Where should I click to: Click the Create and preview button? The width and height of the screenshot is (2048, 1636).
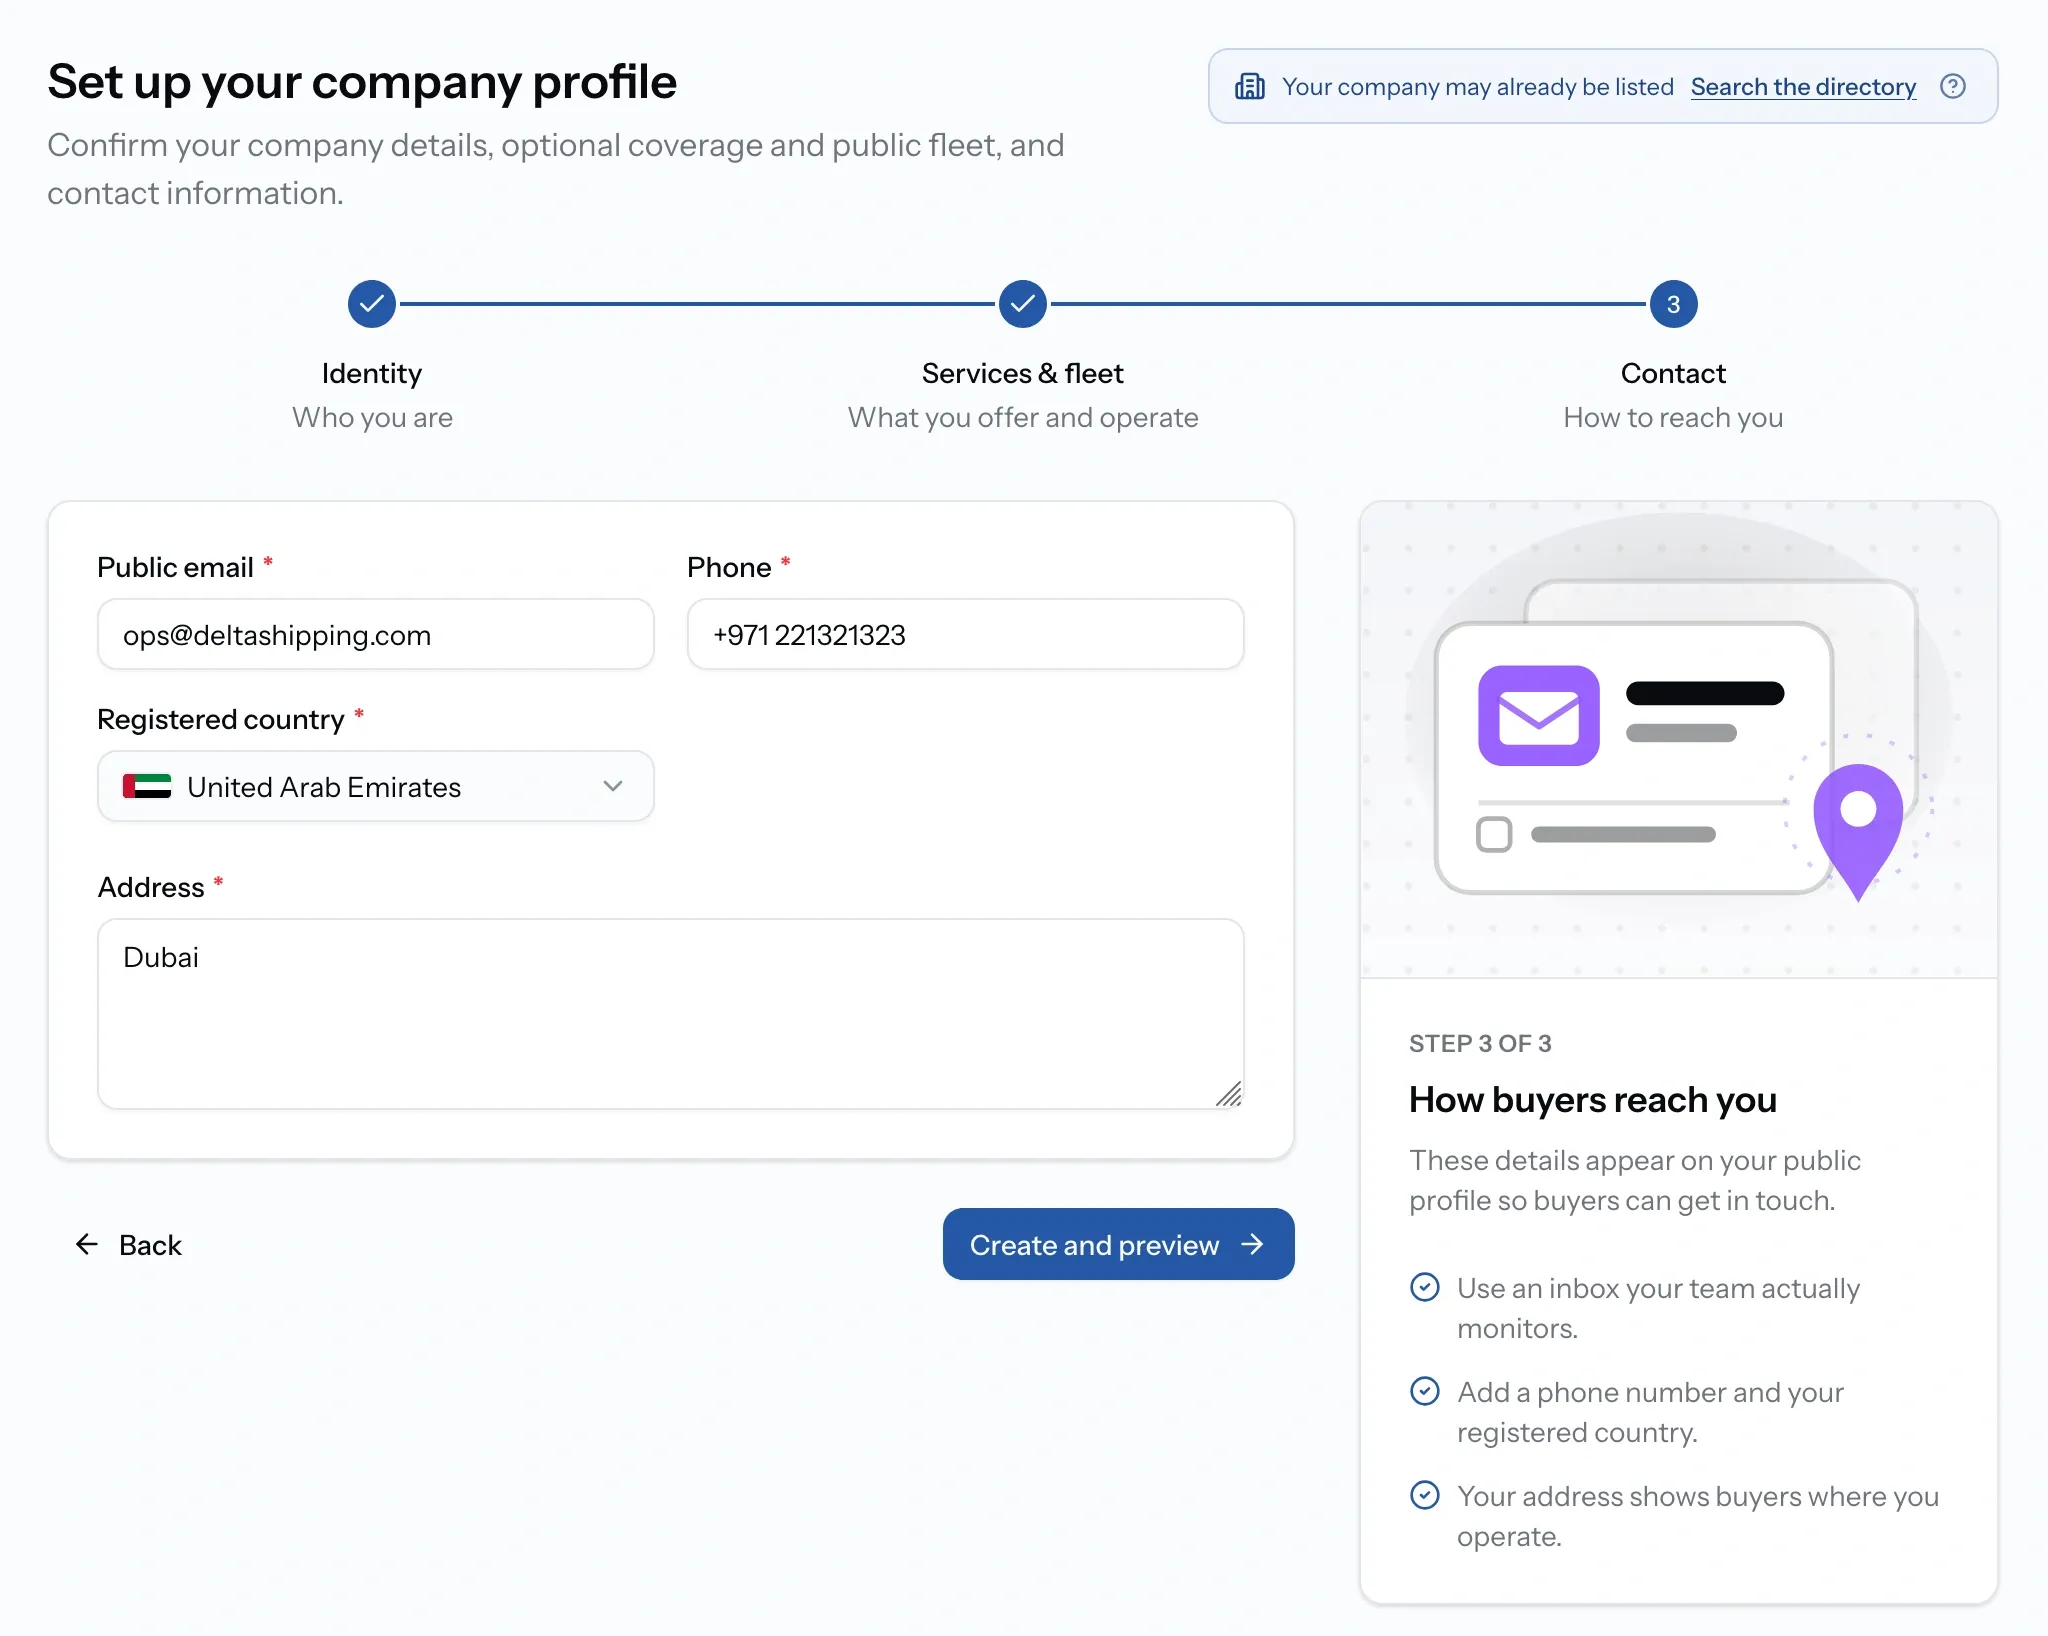(x=1118, y=1244)
